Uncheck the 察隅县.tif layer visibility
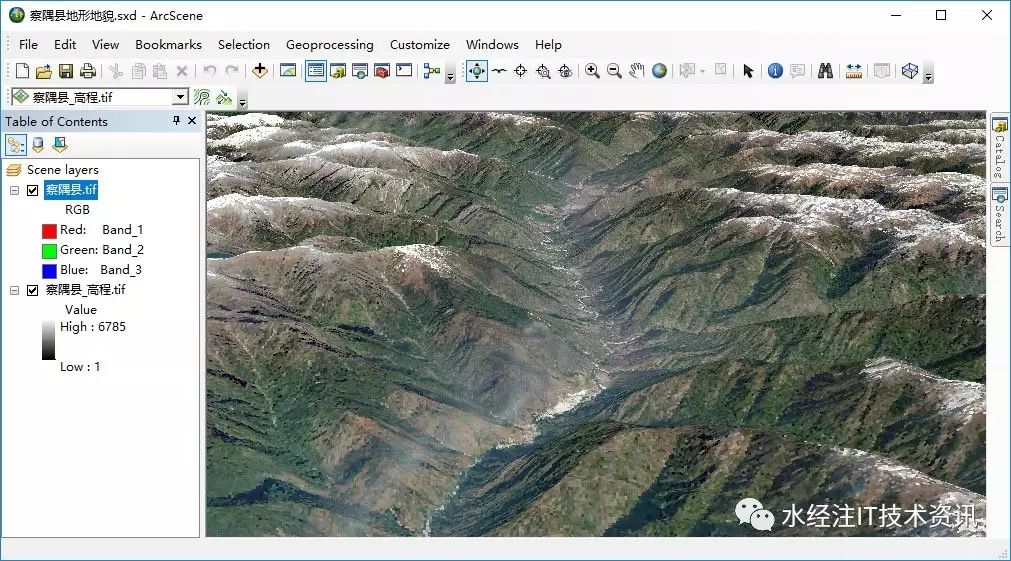The image size is (1011, 561). point(33,190)
